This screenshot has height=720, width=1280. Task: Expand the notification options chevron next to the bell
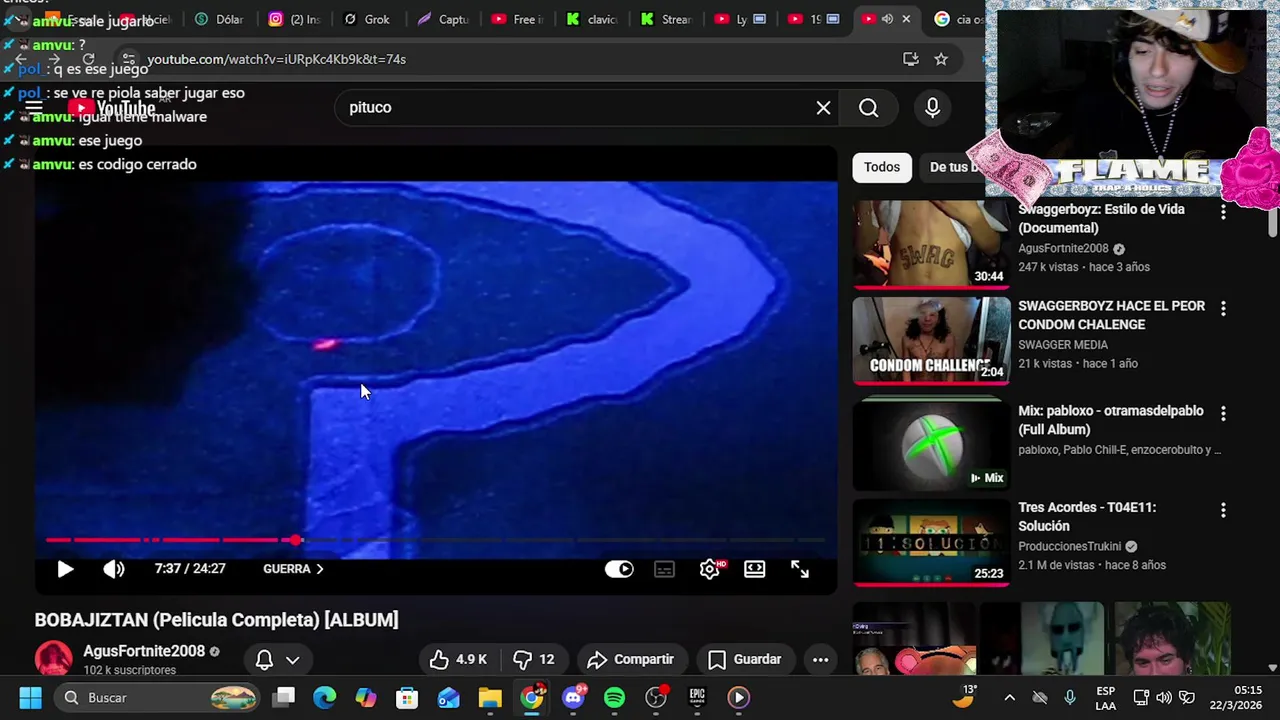coord(293,660)
